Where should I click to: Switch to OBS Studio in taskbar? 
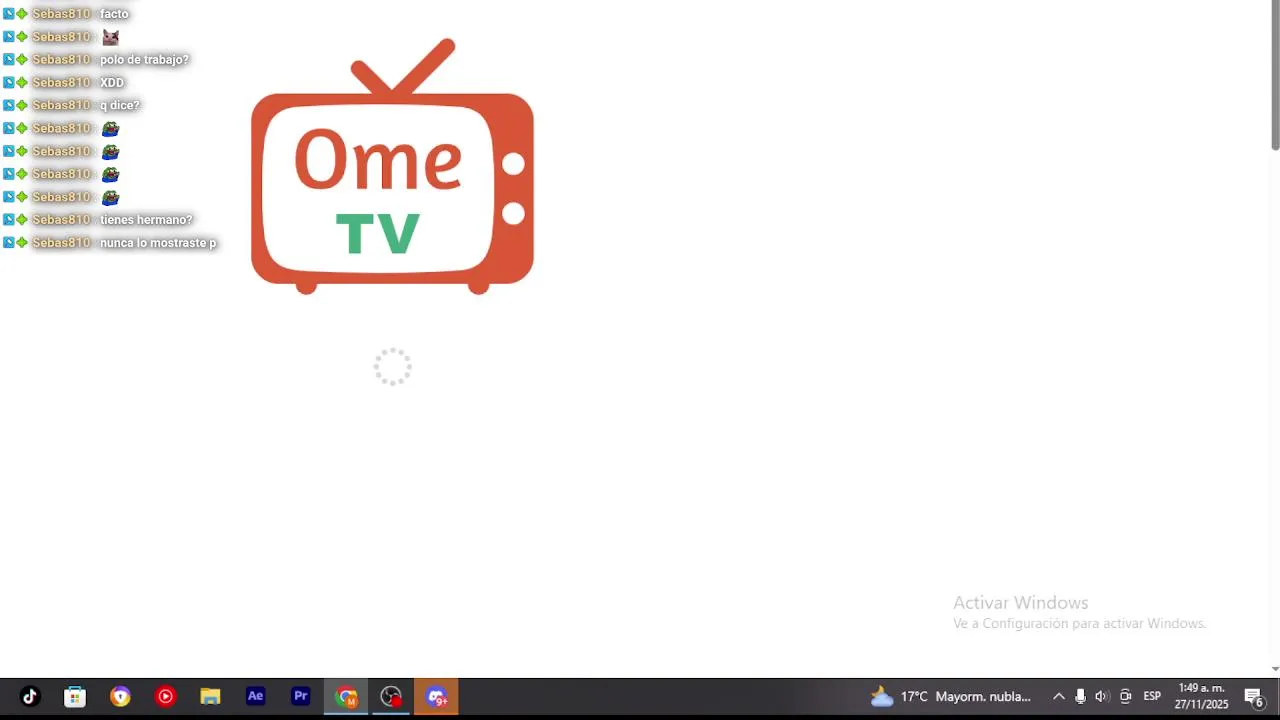[391, 697]
